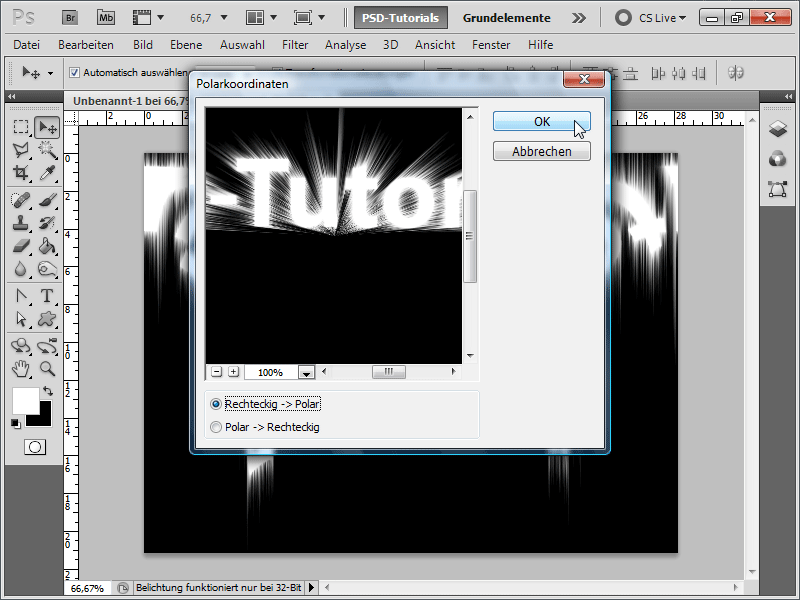
Task: Select the Path Selection tool
Action: [x=21, y=319]
